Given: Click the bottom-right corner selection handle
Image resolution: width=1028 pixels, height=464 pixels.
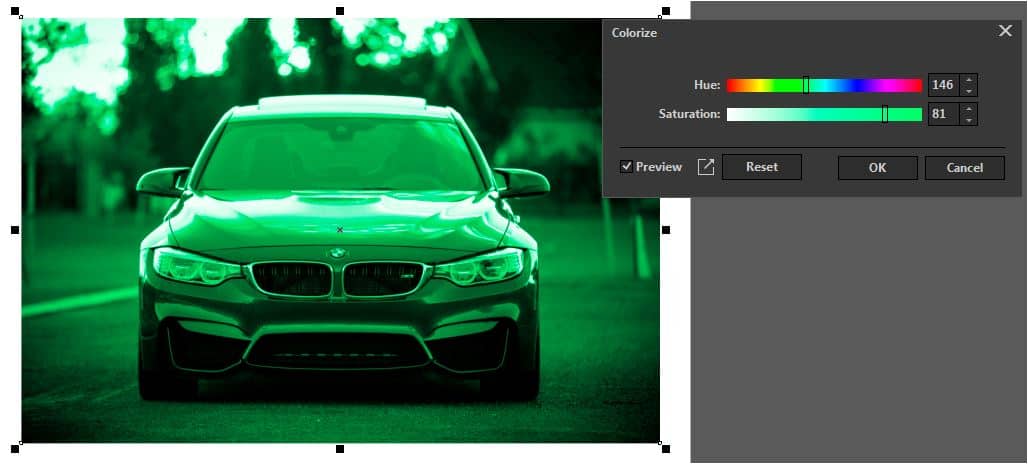Looking at the screenshot, I should pos(665,449).
